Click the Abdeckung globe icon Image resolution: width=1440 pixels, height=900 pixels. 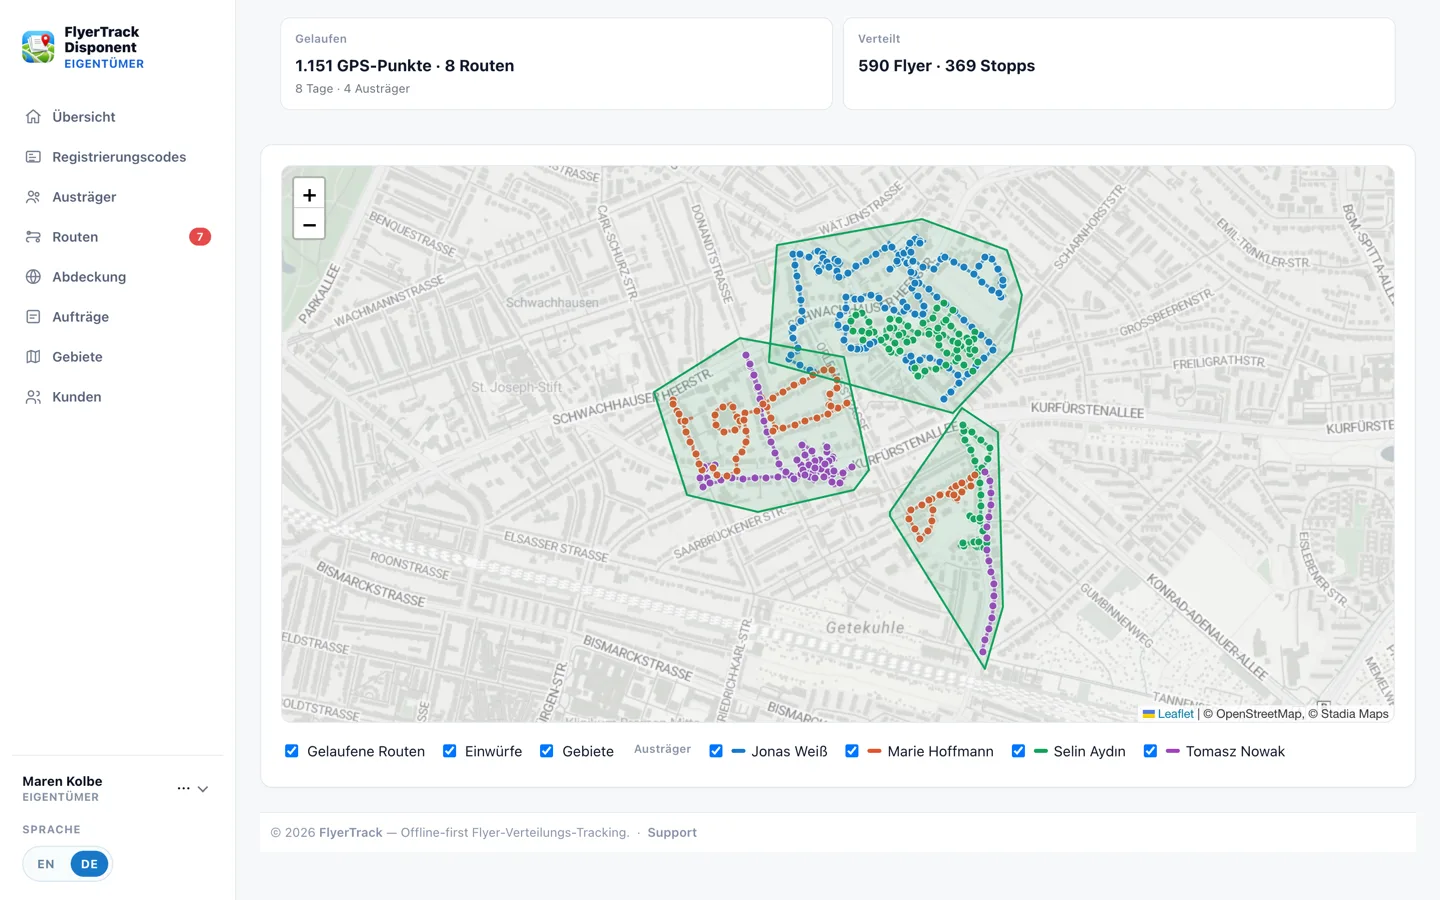[x=33, y=277]
